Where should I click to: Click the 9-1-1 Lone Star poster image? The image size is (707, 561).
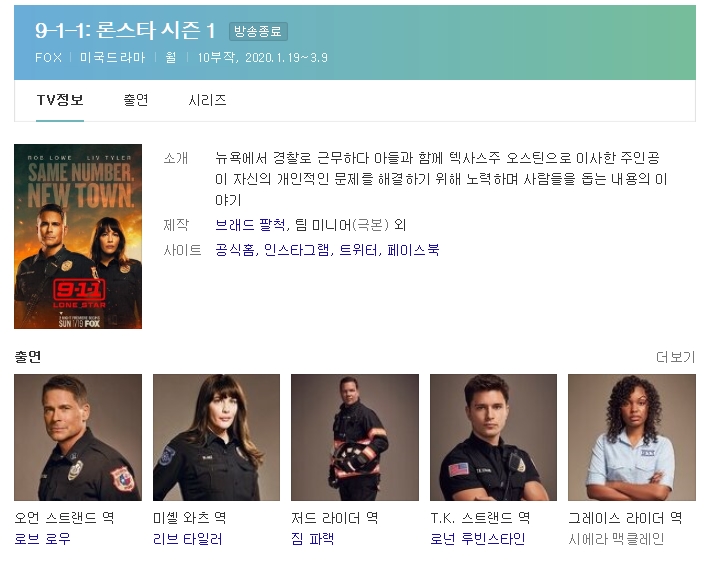pyautogui.click(x=78, y=236)
